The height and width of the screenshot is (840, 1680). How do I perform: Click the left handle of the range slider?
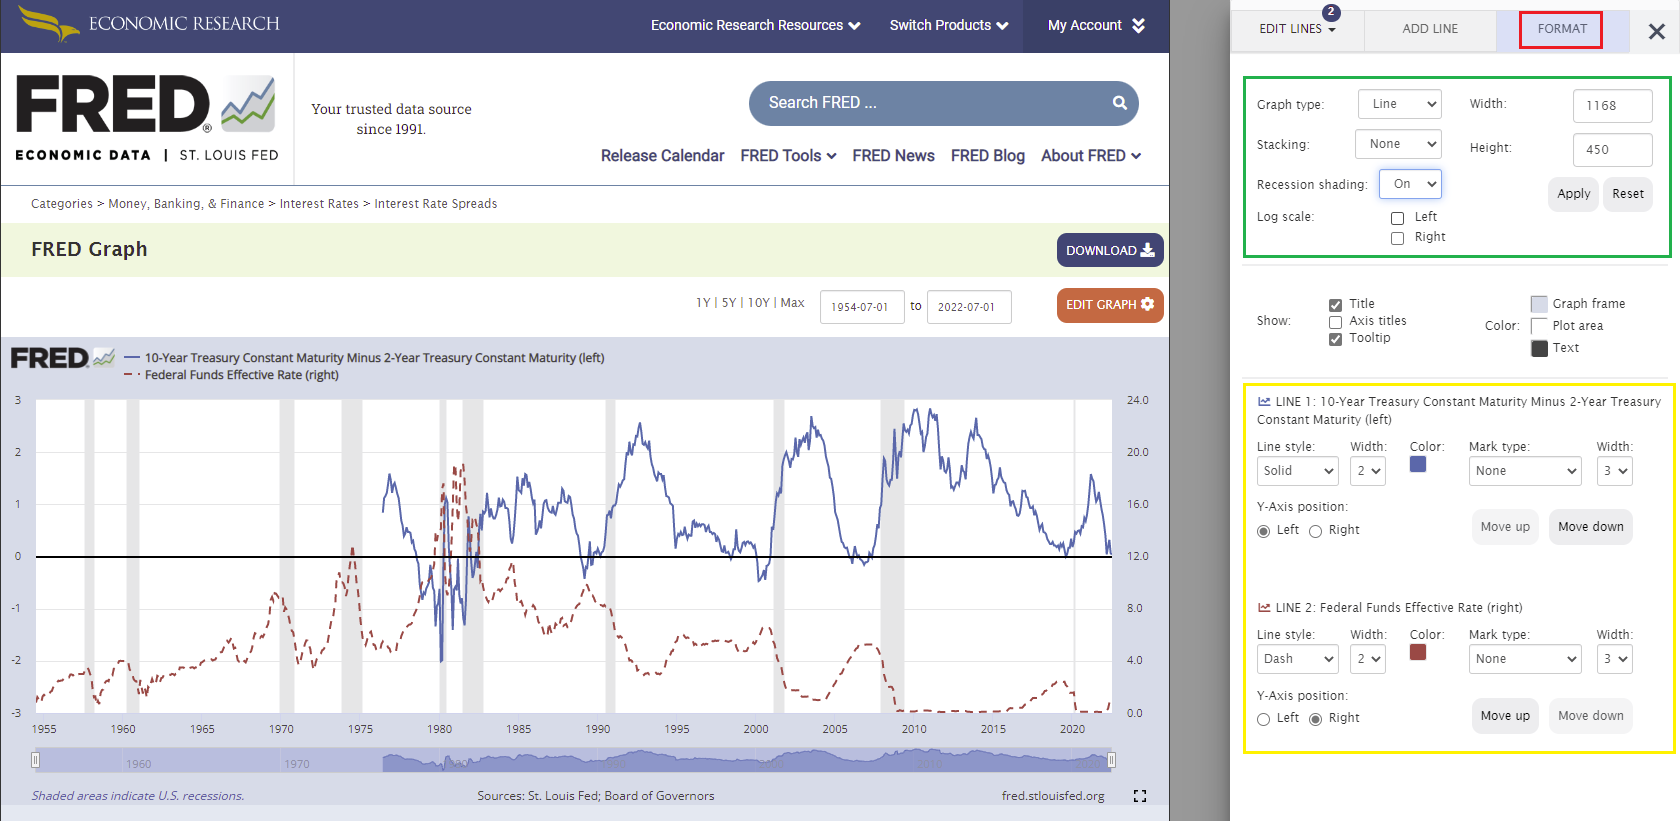tap(35, 760)
